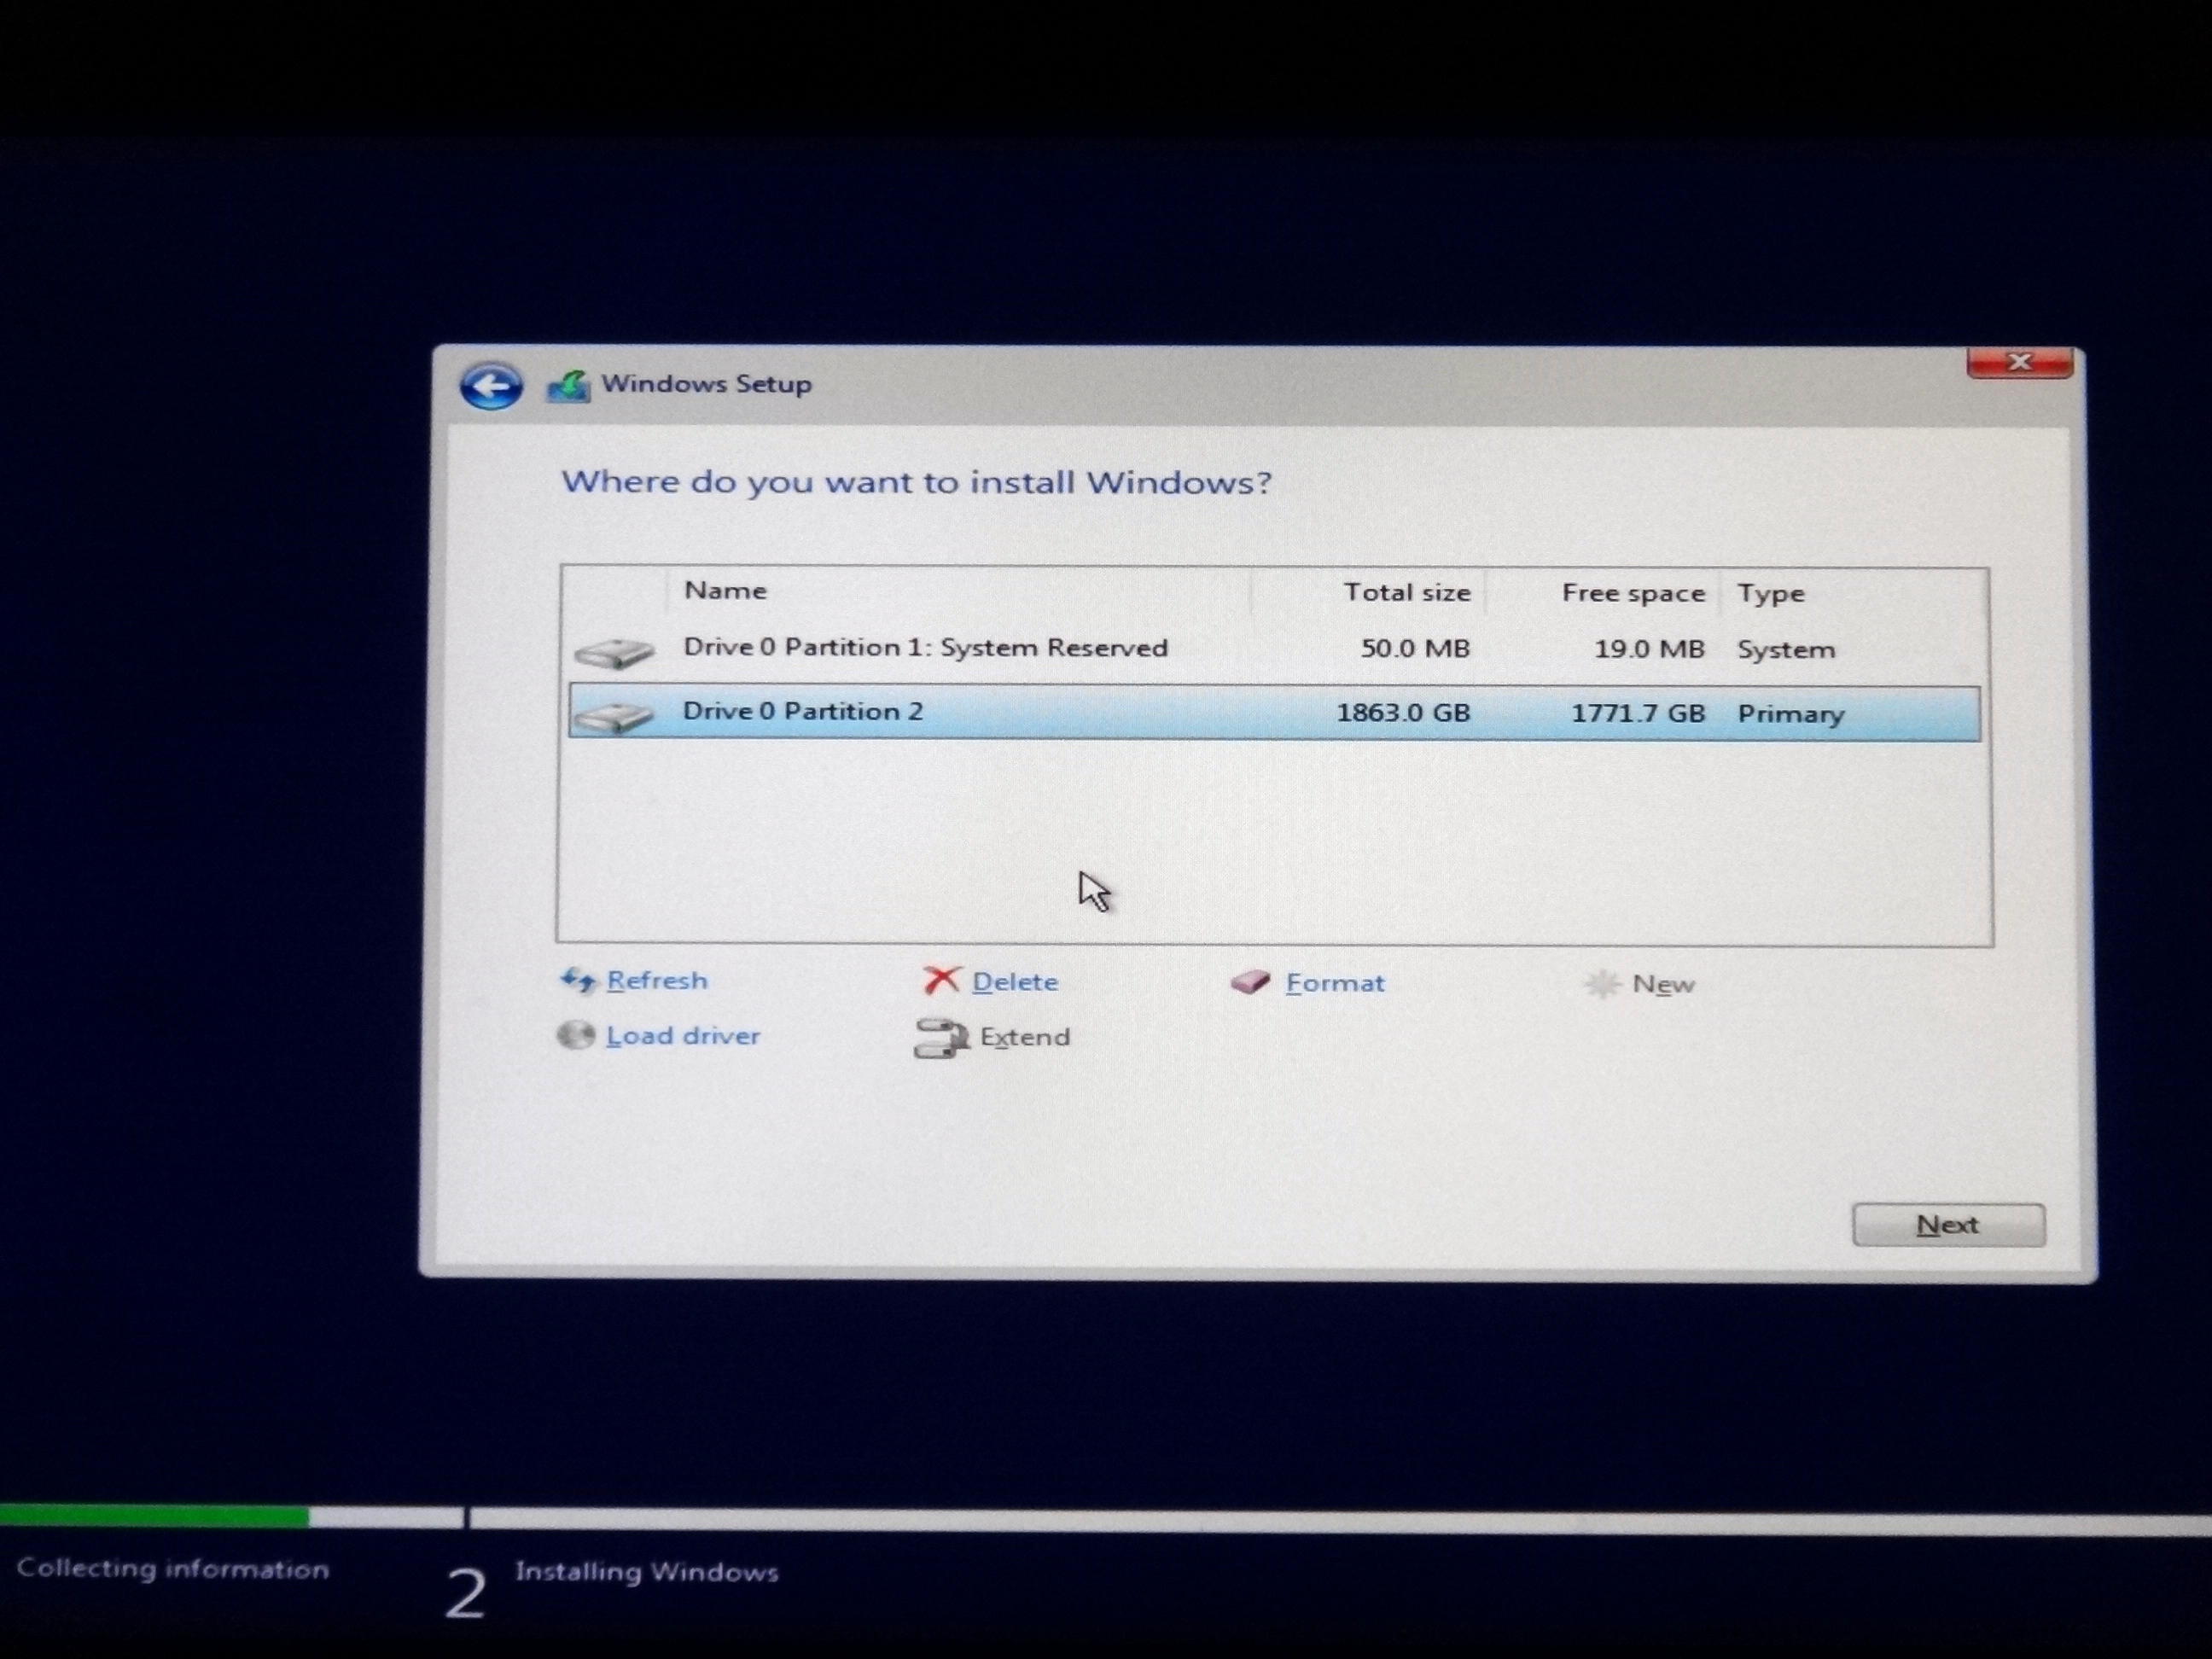Select Drive 0 Partition 1: System Reserved
This screenshot has height=1659, width=2212.
1274,650
